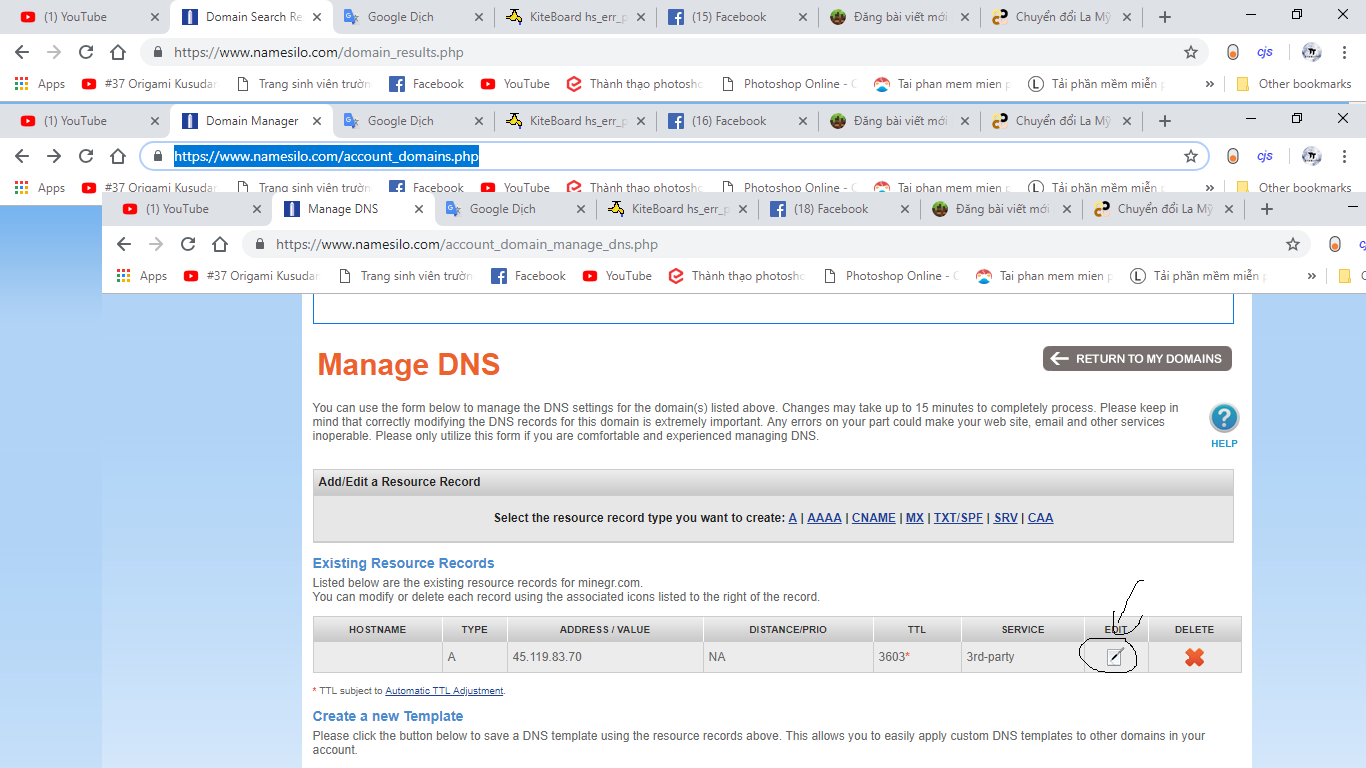
Task: Reload the domain_results.php page
Action: point(86,52)
